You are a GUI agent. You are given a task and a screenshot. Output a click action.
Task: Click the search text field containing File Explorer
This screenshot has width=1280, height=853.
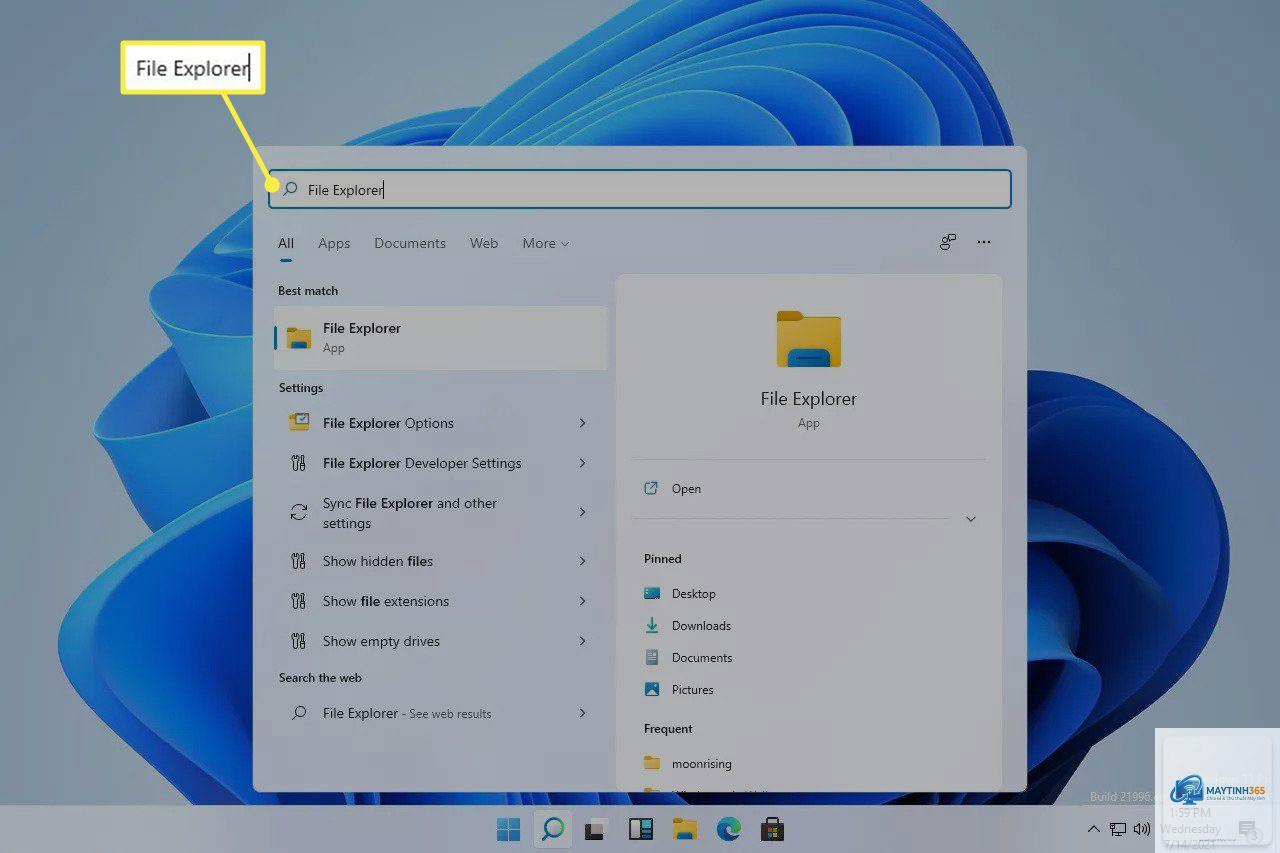tap(640, 189)
